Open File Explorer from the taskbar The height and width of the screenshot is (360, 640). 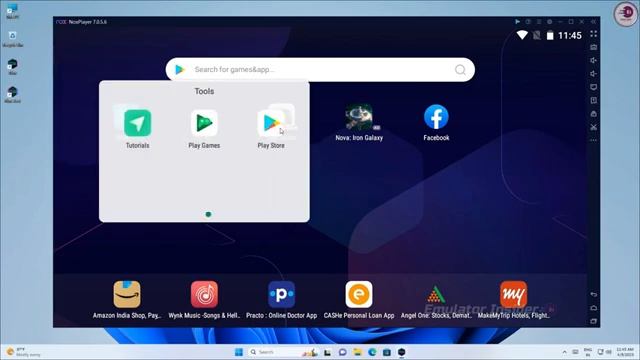click(x=358, y=352)
